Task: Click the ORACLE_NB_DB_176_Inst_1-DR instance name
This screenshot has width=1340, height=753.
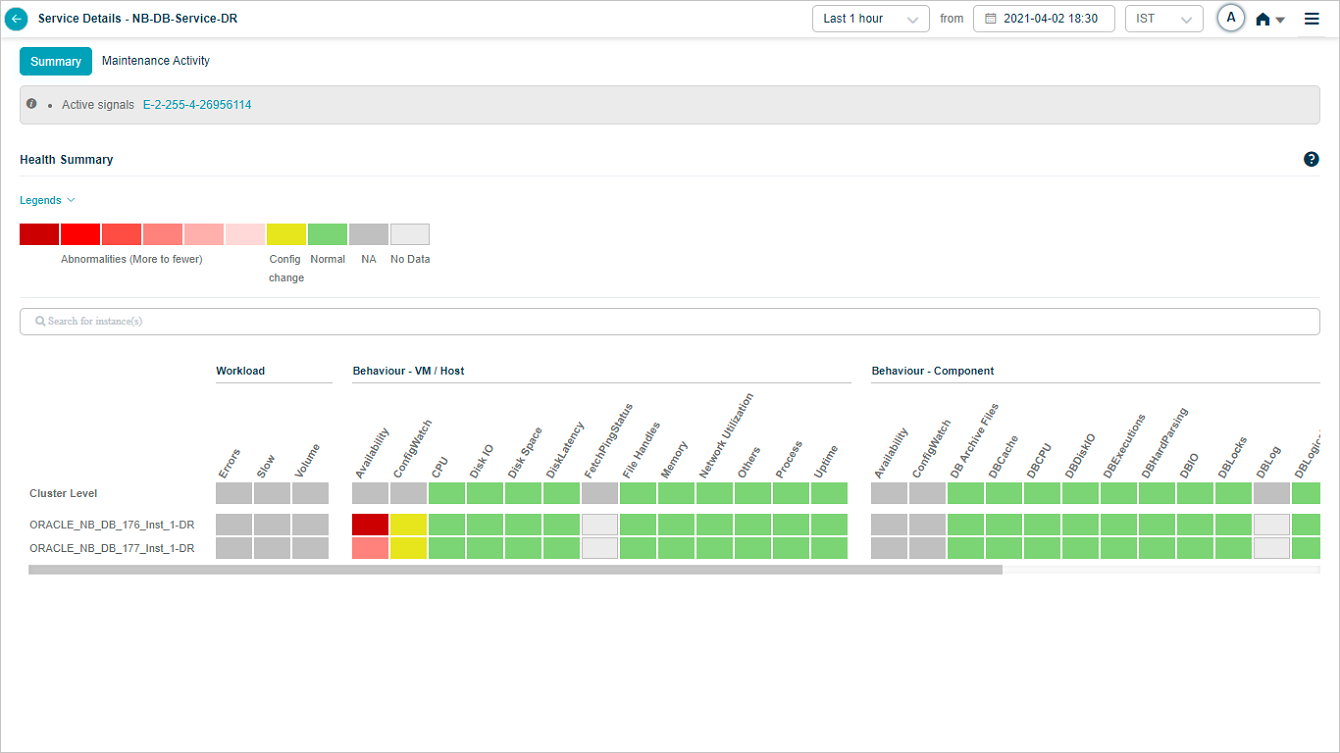Action: pyautogui.click(x=112, y=525)
